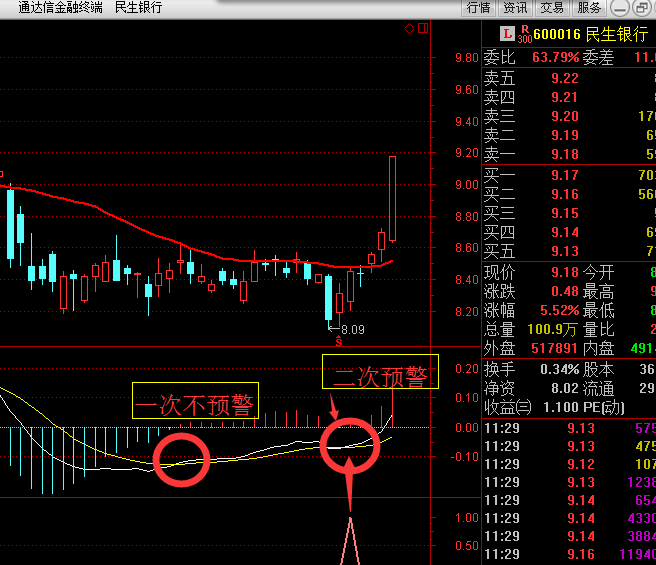
Task: Click the 最低 label
Action: (x=598, y=311)
